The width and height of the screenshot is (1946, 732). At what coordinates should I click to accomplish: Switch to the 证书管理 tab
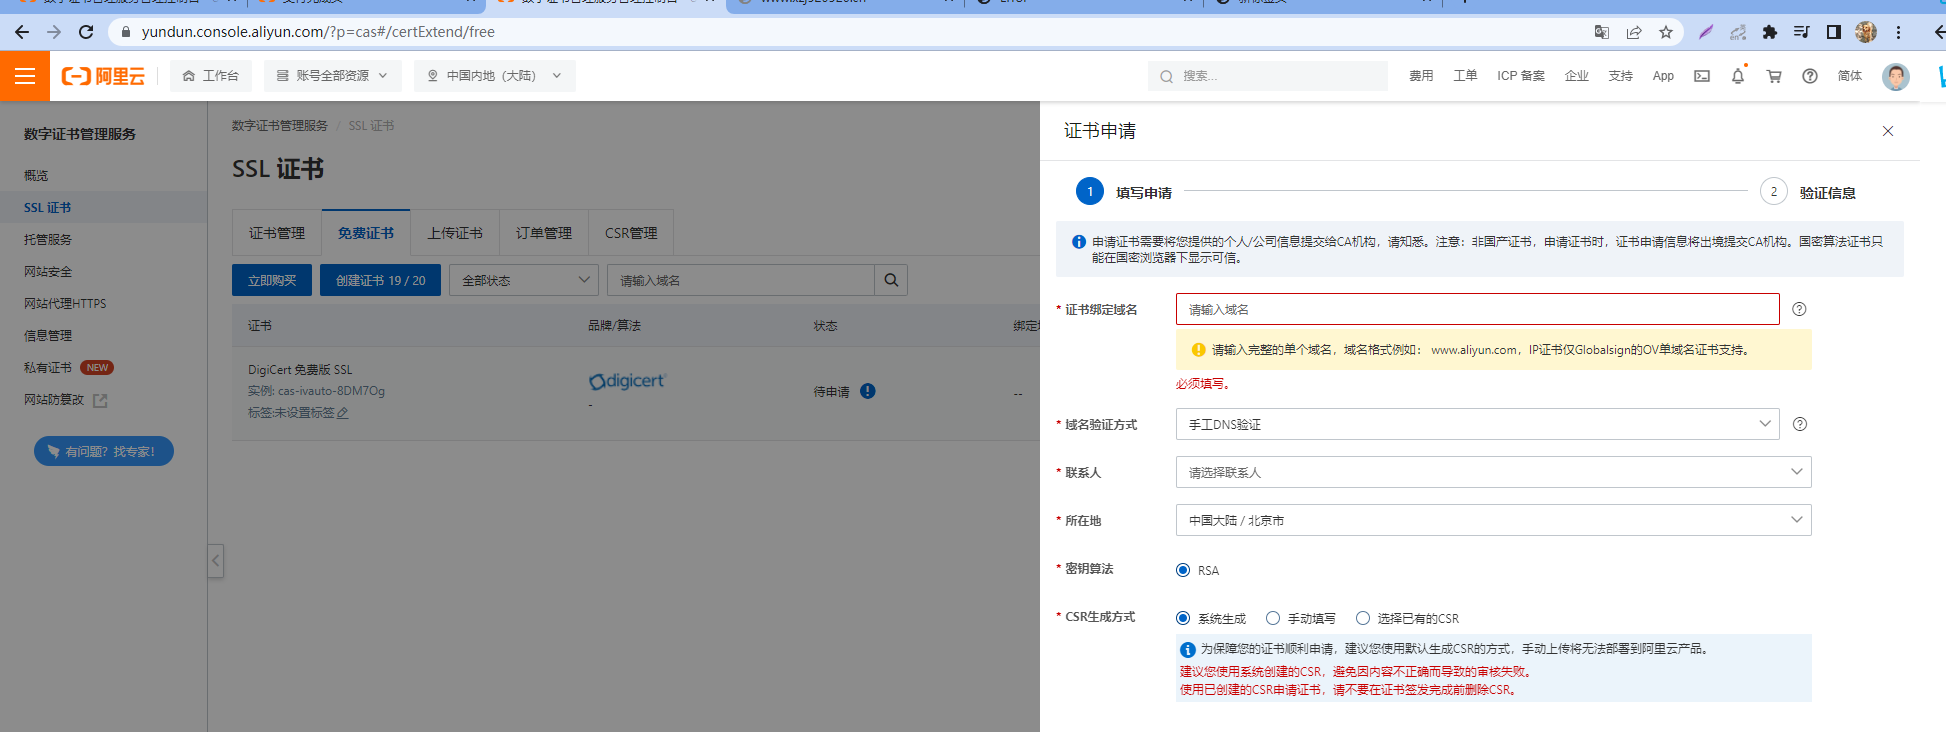click(277, 233)
